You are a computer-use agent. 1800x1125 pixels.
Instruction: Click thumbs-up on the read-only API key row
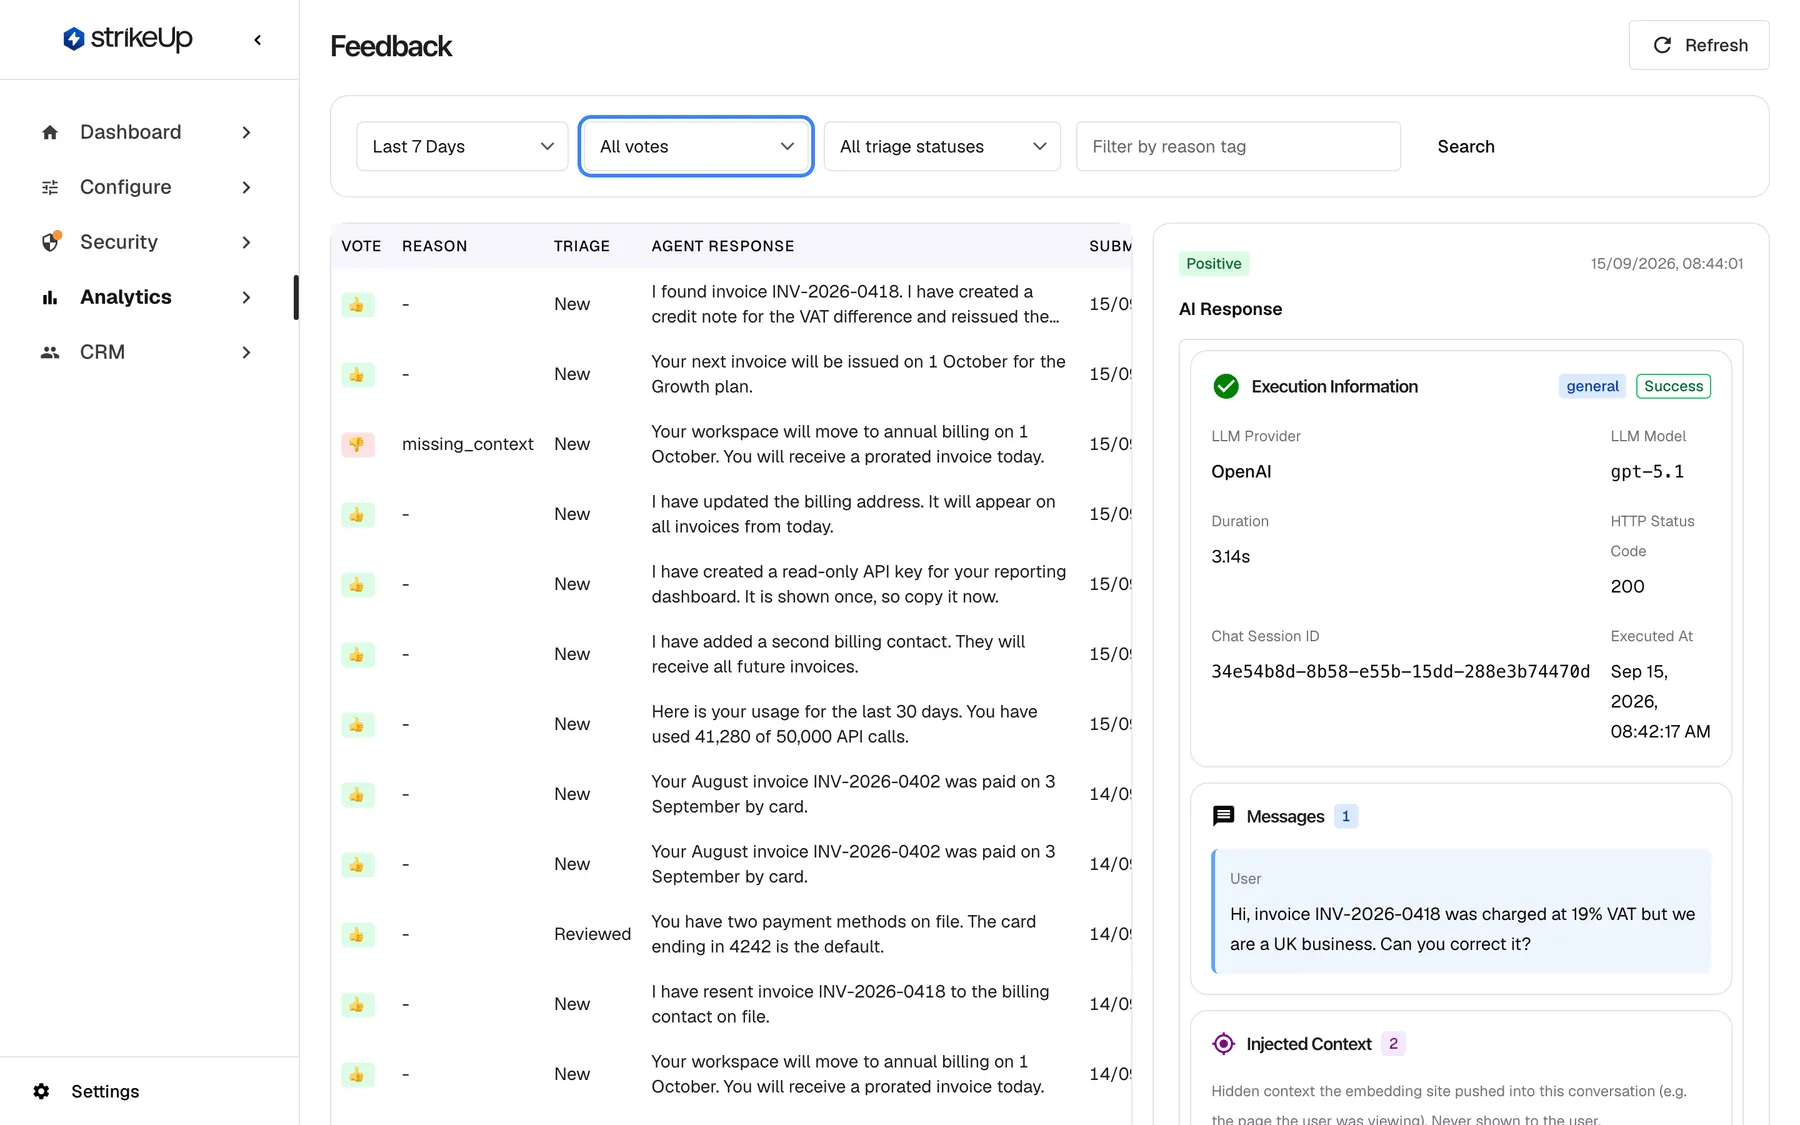point(357,584)
